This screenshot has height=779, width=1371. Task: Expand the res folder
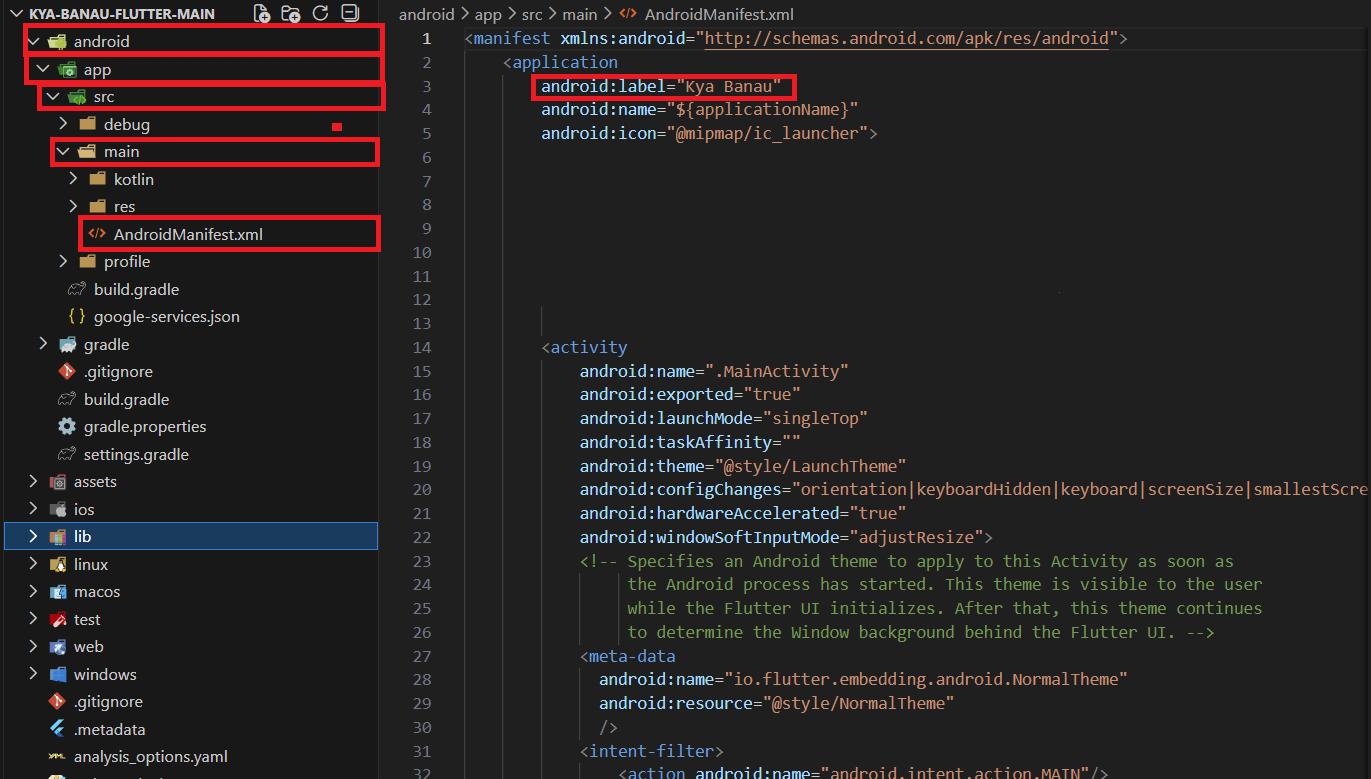(124, 207)
